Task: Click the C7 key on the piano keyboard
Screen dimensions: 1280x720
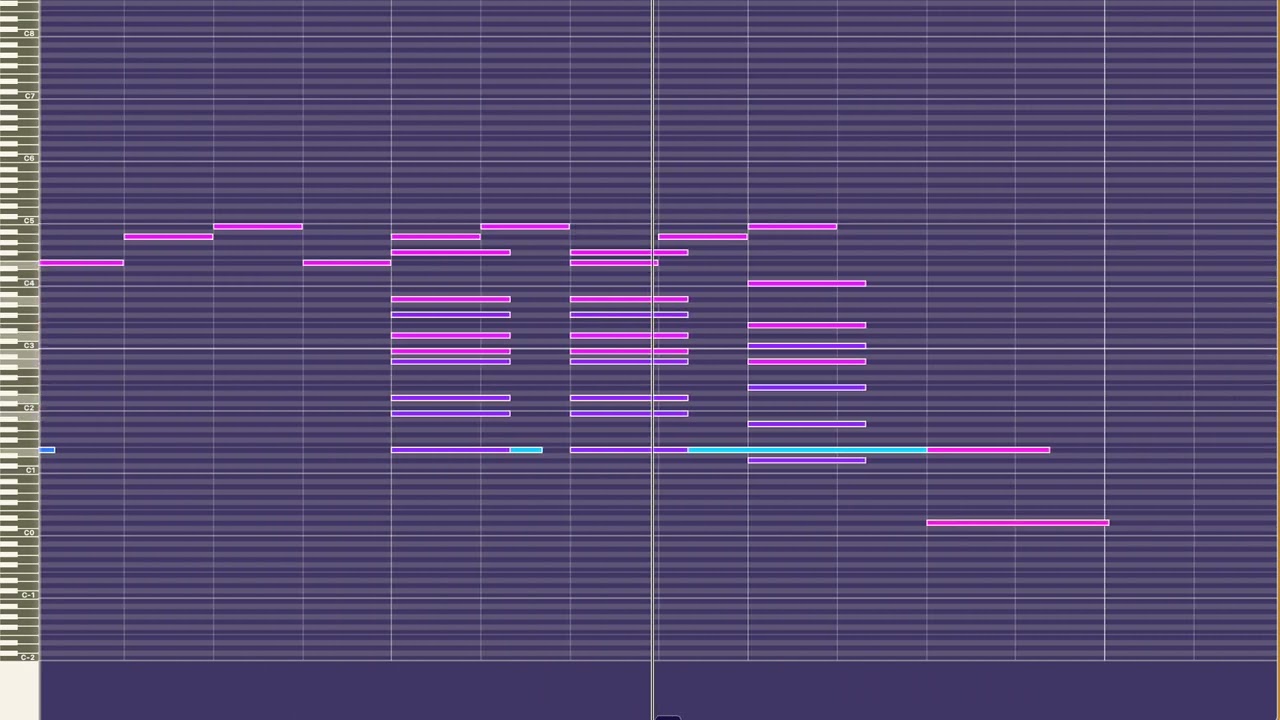Action: tap(20, 97)
